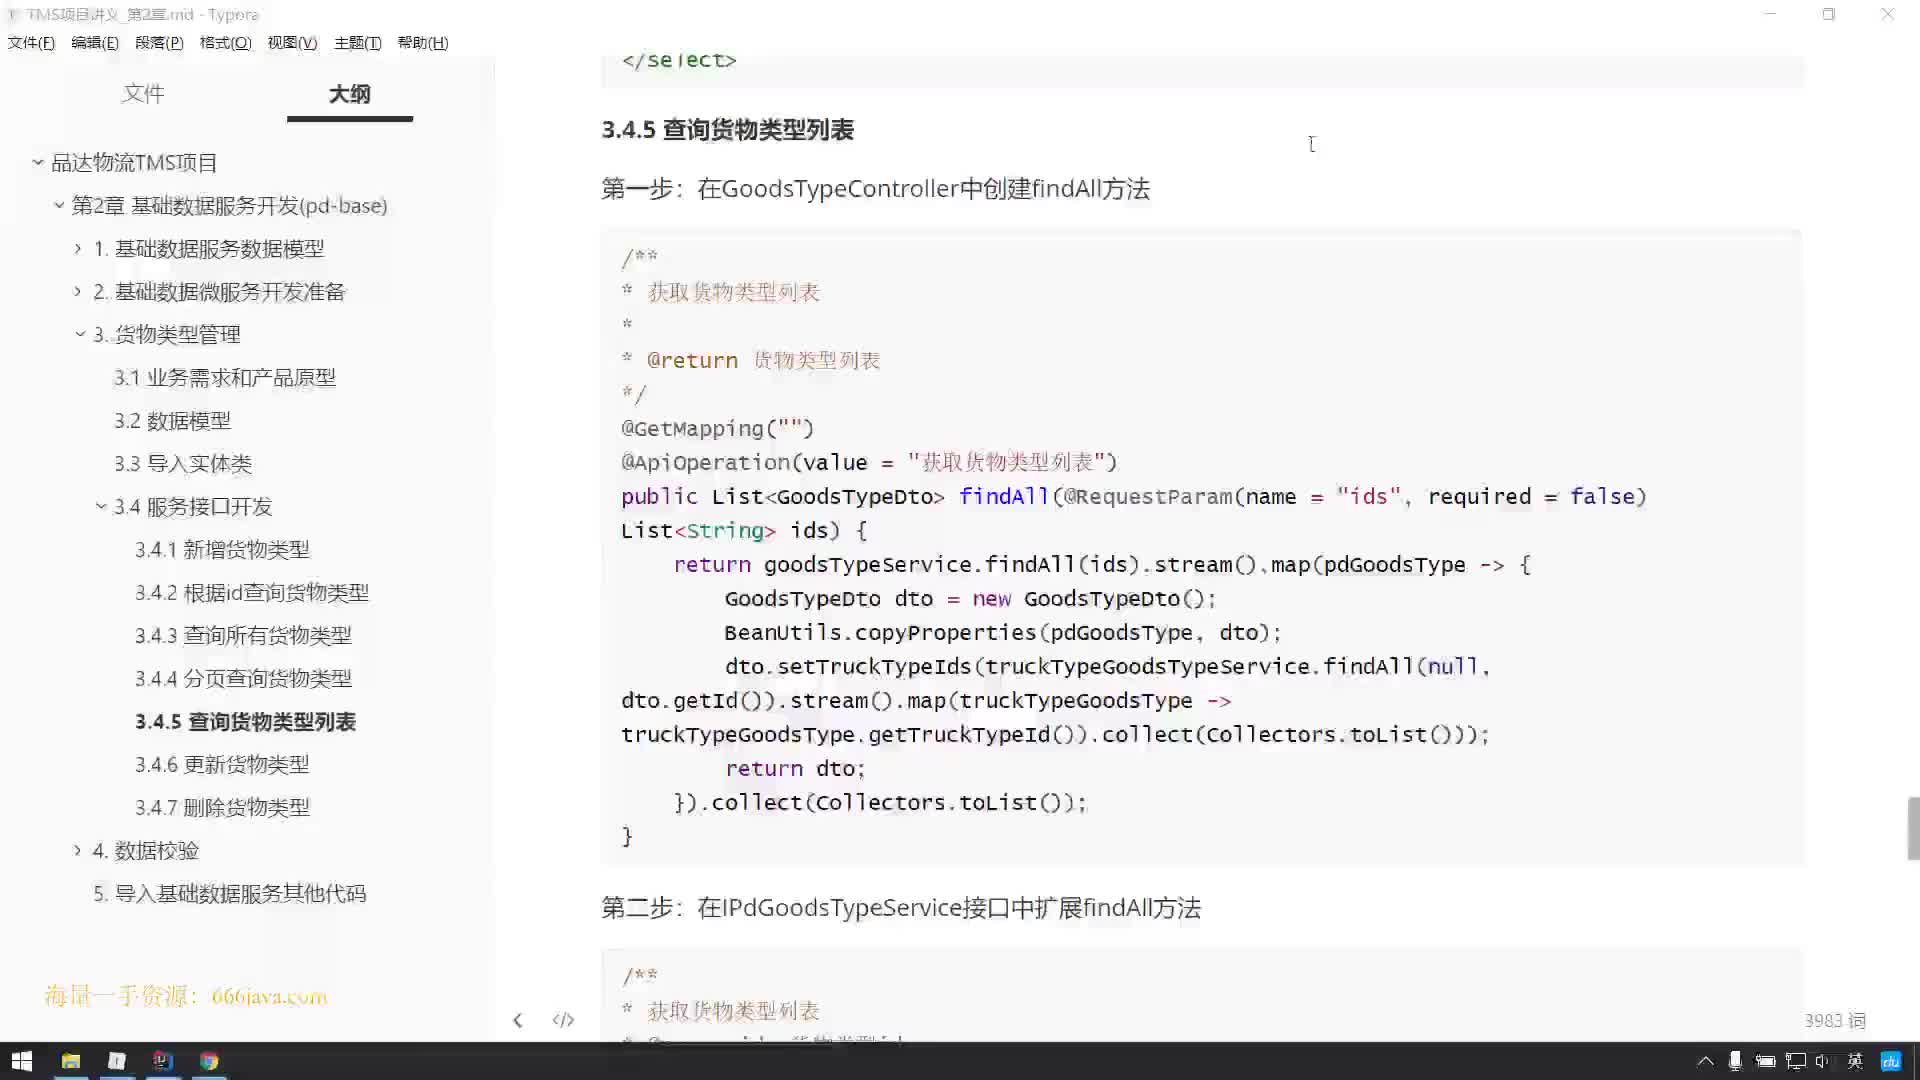Open Chrome browser from taskbar
This screenshot has height=1080, width=1920.
[x=209, y=1061]
